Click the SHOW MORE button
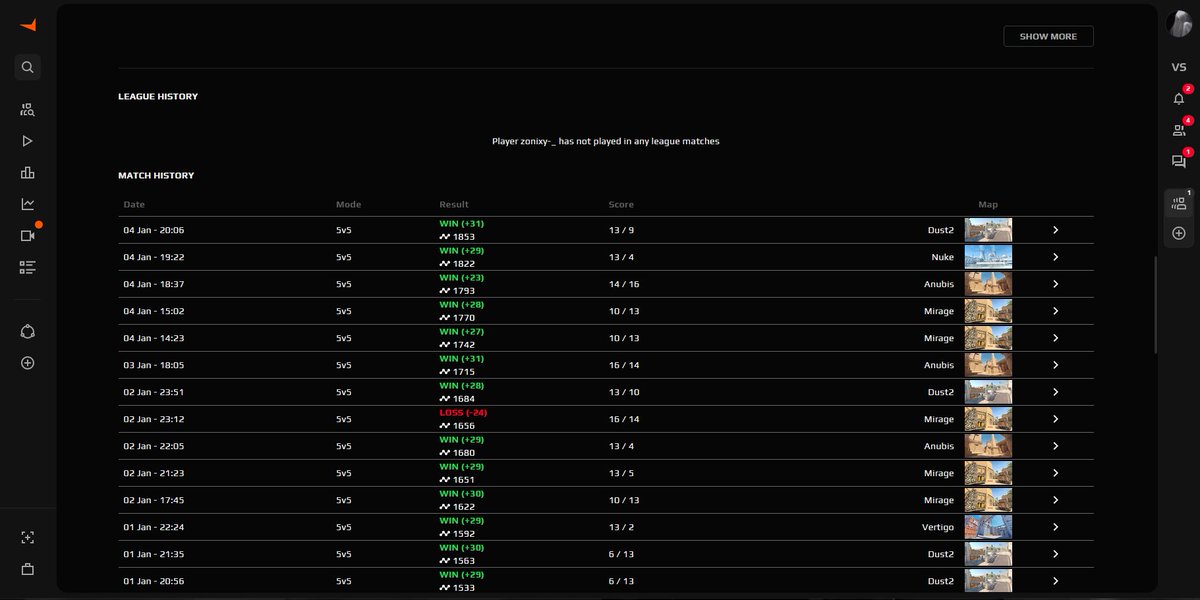Image resolution: width=1200 pixels, height=600 pixels. tap(1048, 36)
